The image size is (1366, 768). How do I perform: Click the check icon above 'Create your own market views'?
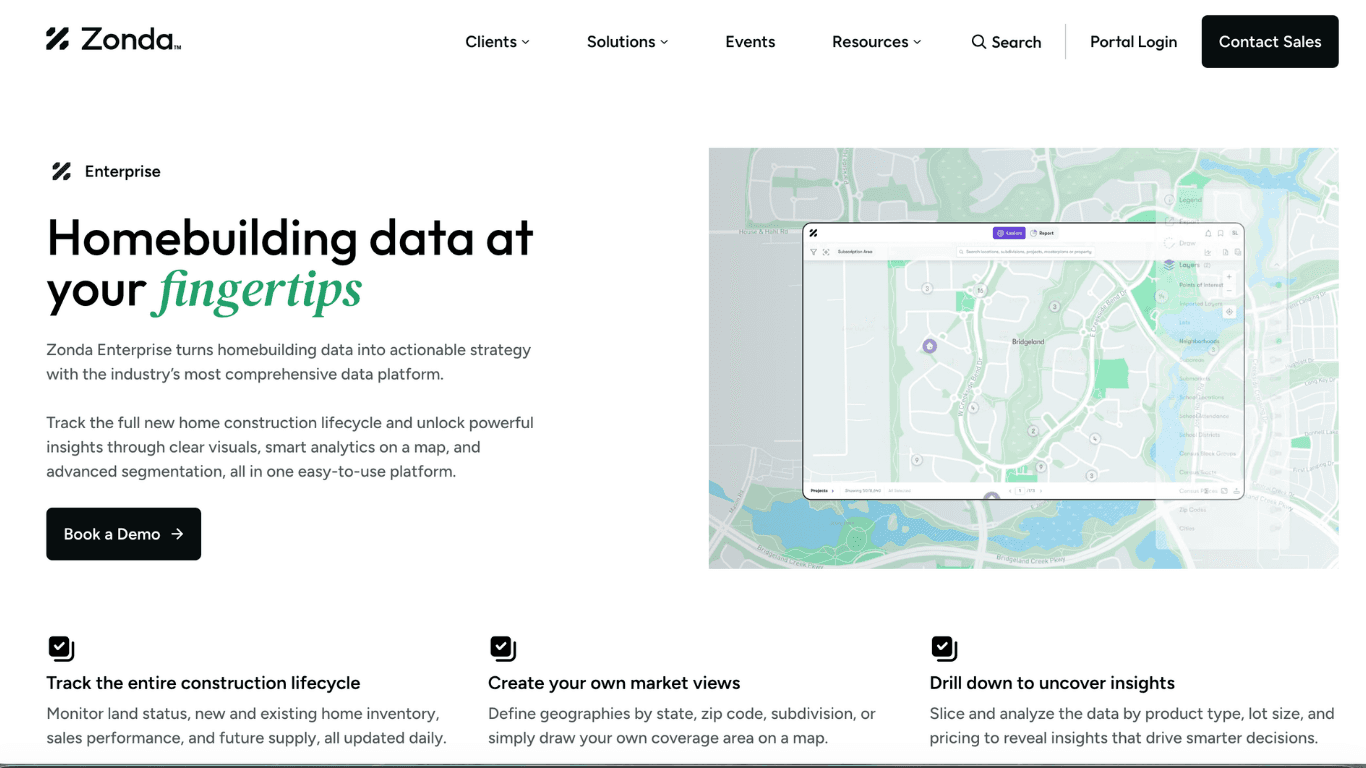click(x=503, y=649)
